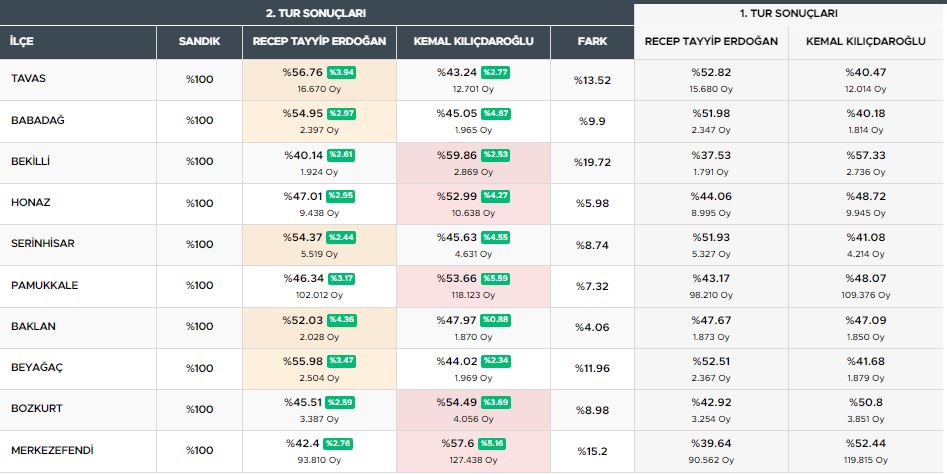This screenshot has width=947, height=474.
Task: Click the %100 sandık value in Tavas row
Action: [199, 80]
